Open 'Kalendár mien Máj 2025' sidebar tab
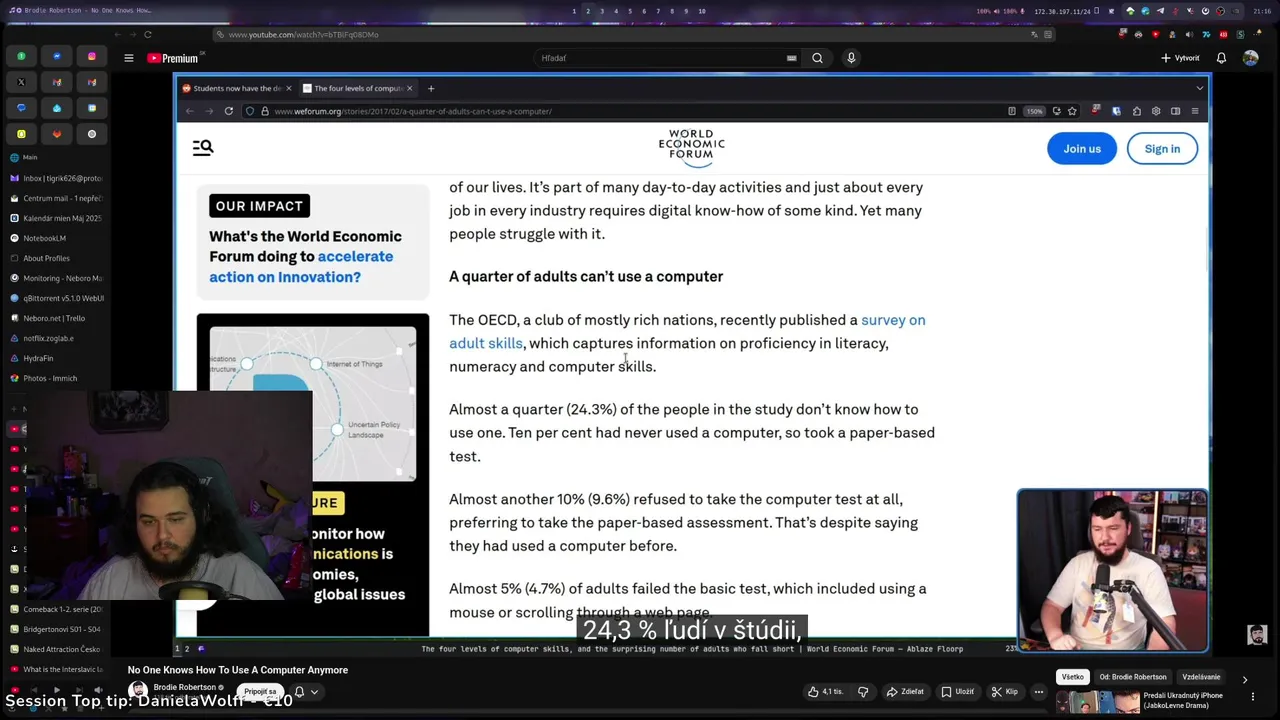1280x720 pixels. 57,218
